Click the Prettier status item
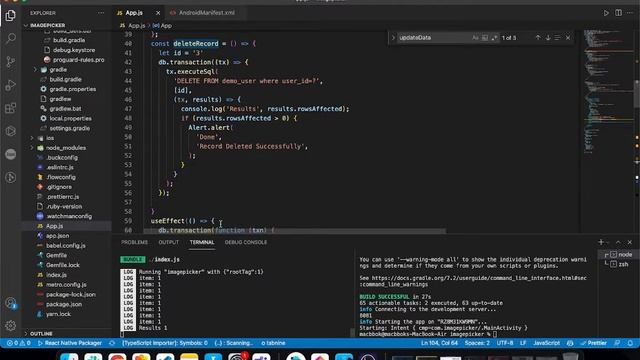640x360 pixels. [x=593, y=343]
